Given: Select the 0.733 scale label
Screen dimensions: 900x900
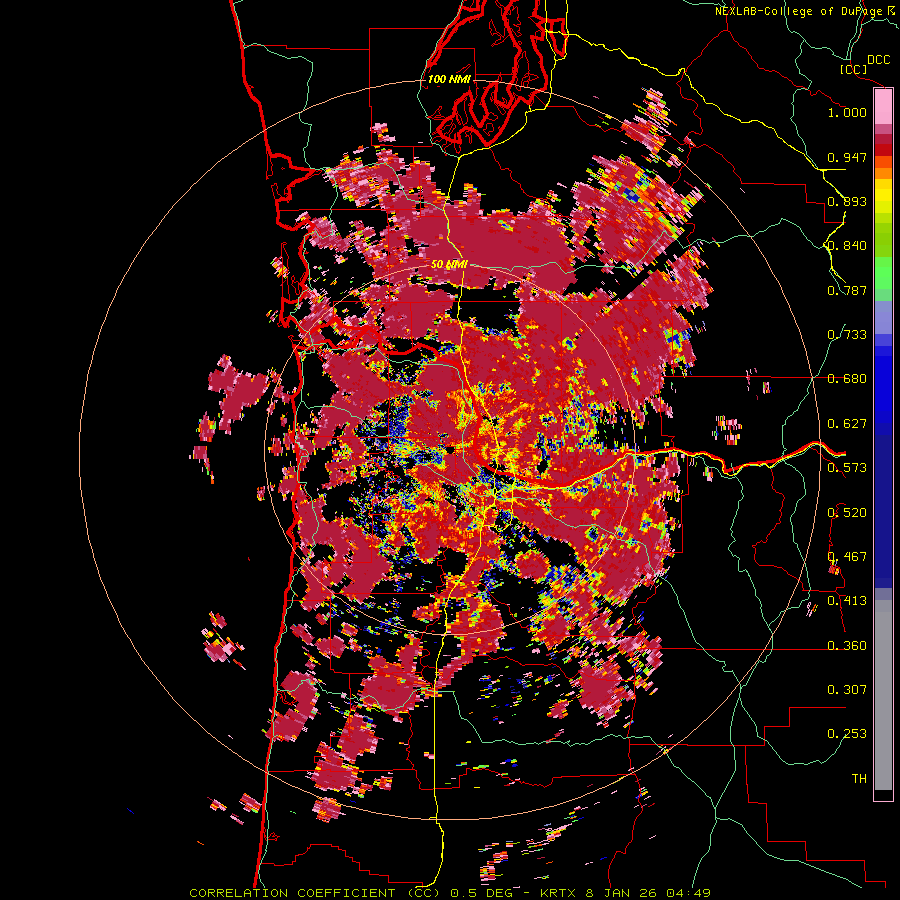Looking at the screenshot, I should 847,335.
